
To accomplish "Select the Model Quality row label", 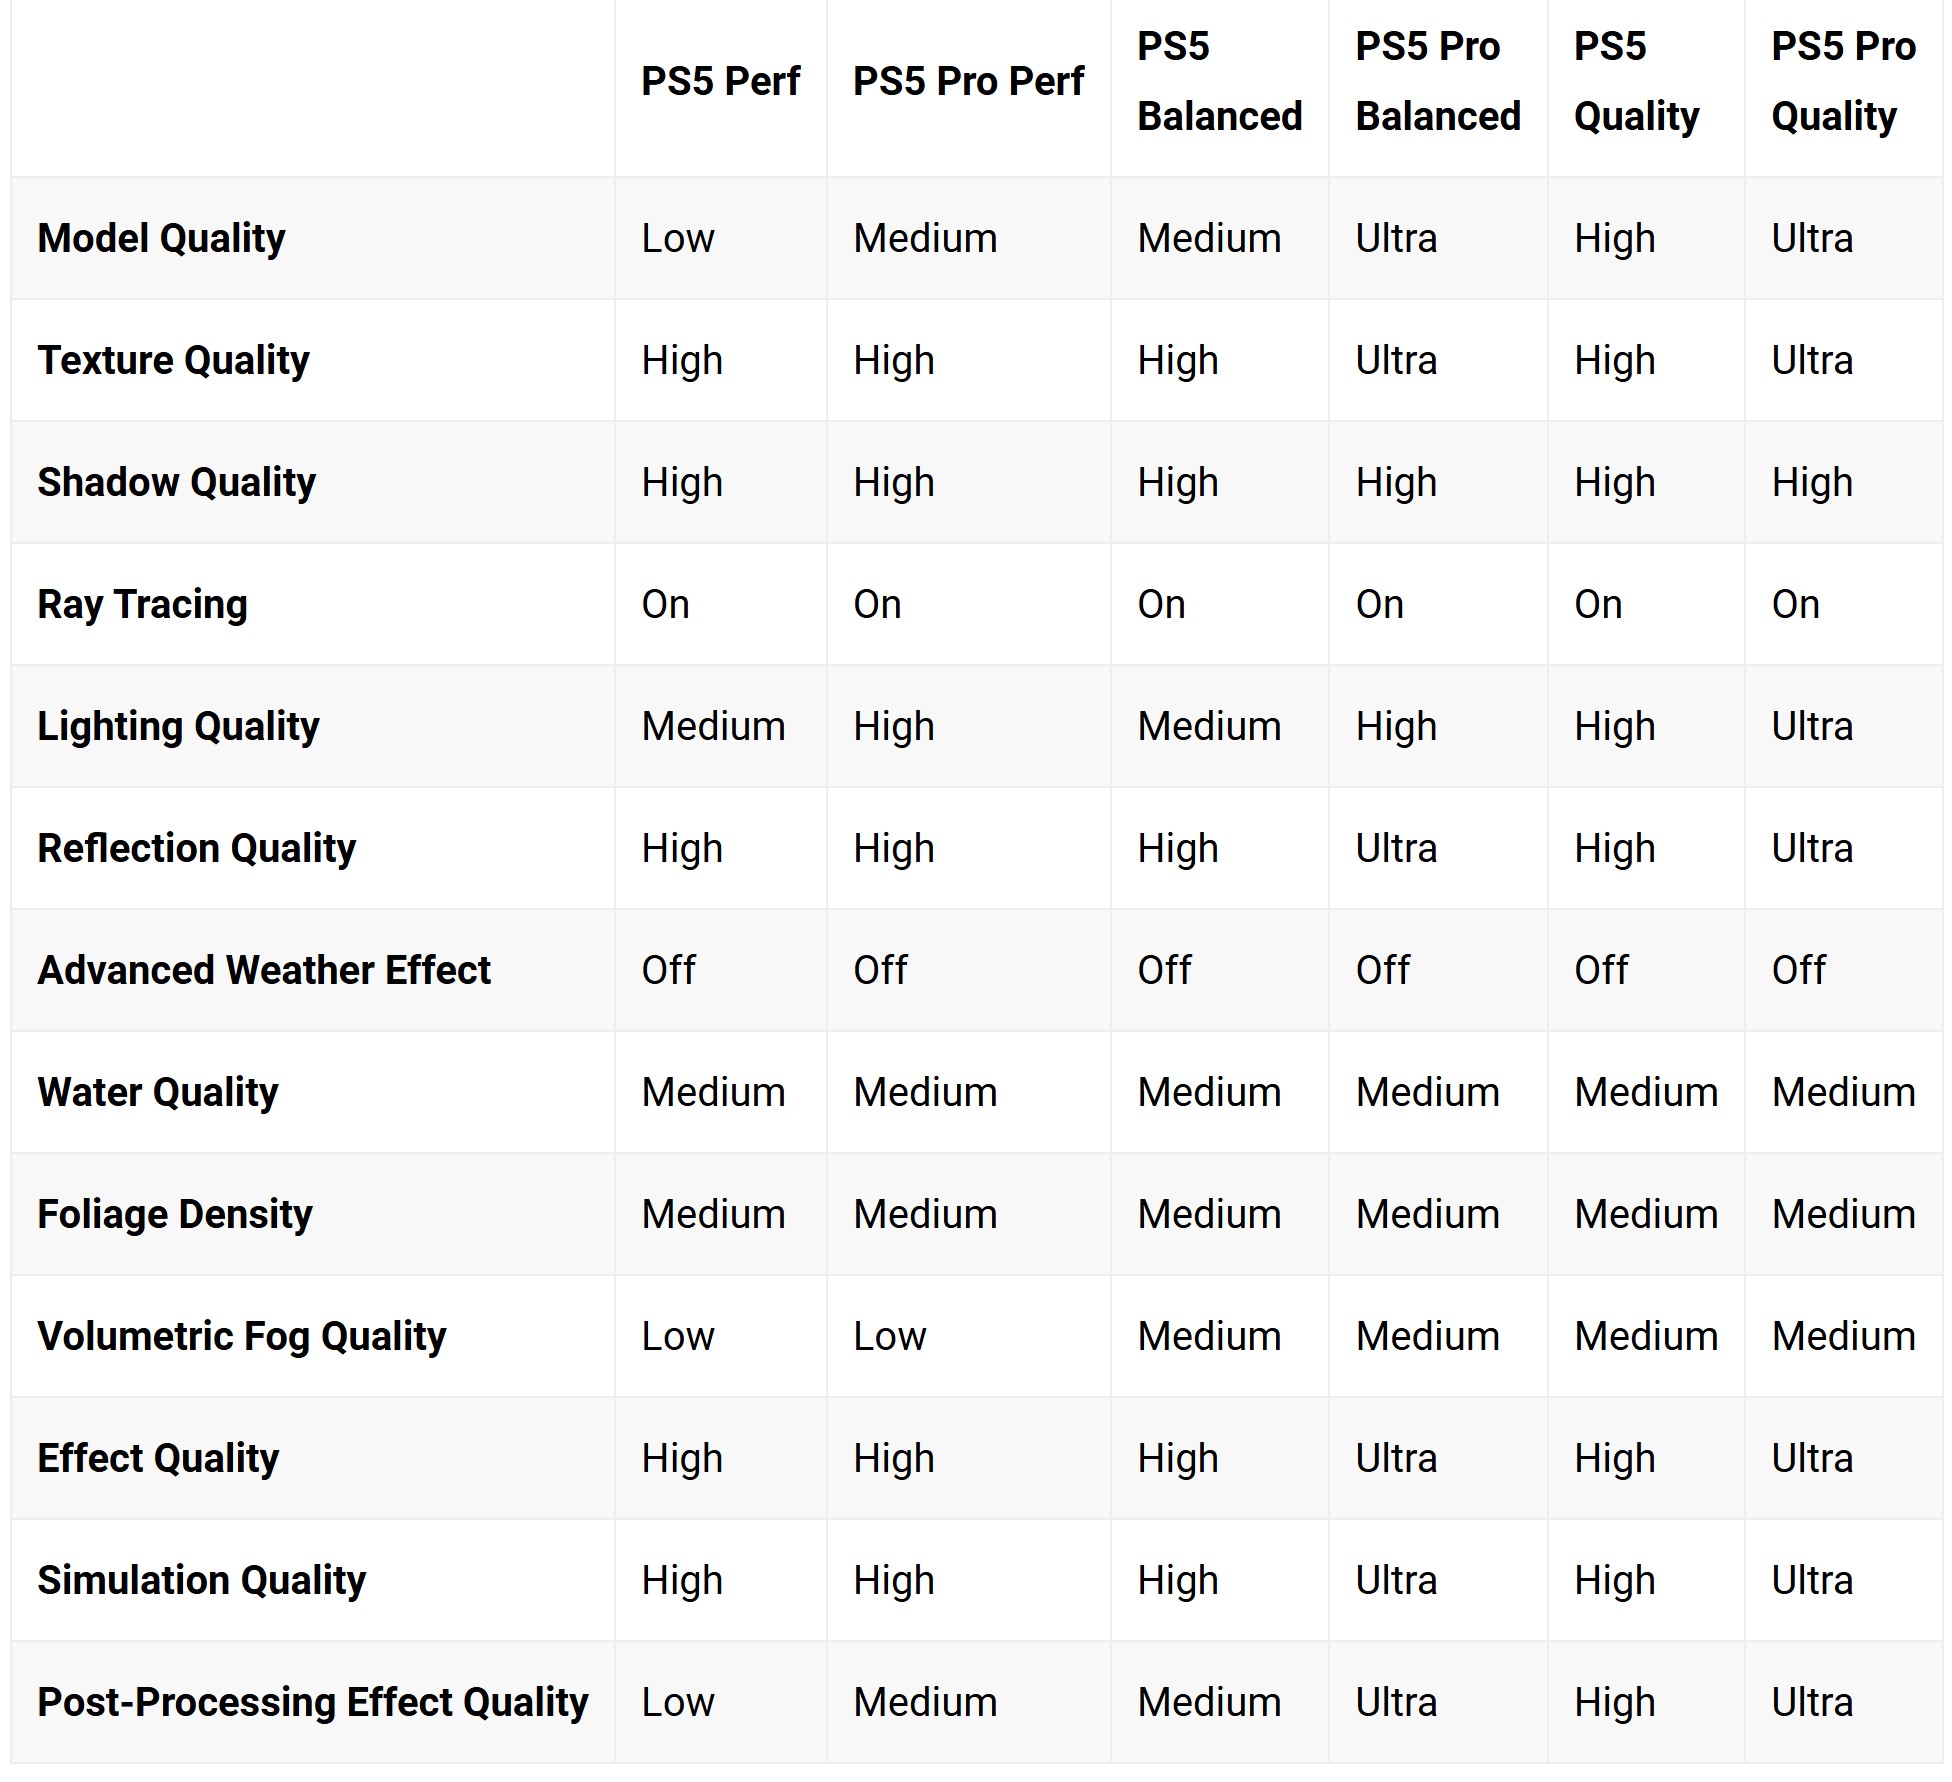I will [x=161, y=238].
